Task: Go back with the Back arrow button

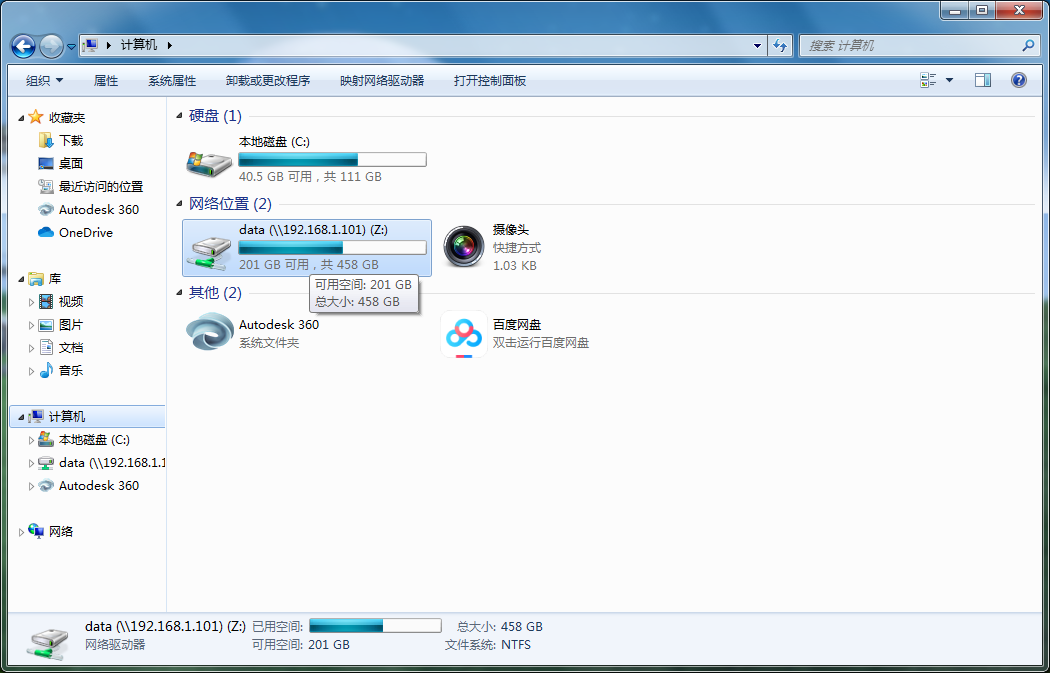Action: tap(23, 46)
